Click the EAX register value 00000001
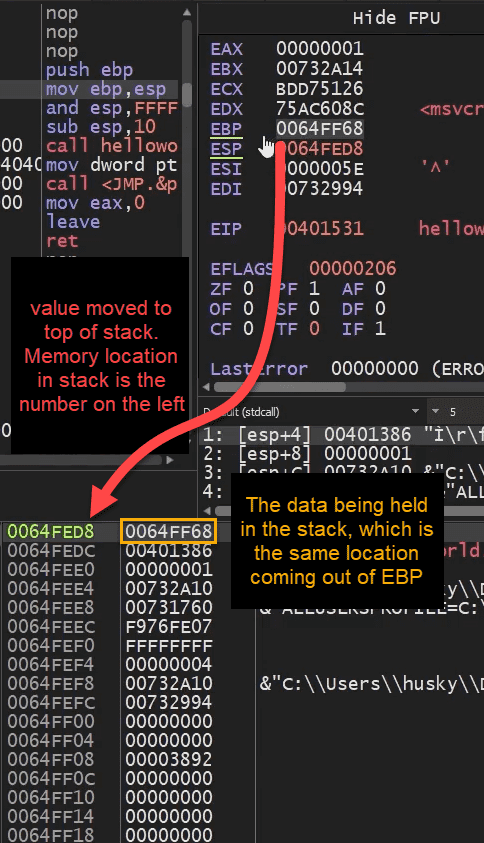This screenshot has height=843, width=484. (x=320, y=49)
